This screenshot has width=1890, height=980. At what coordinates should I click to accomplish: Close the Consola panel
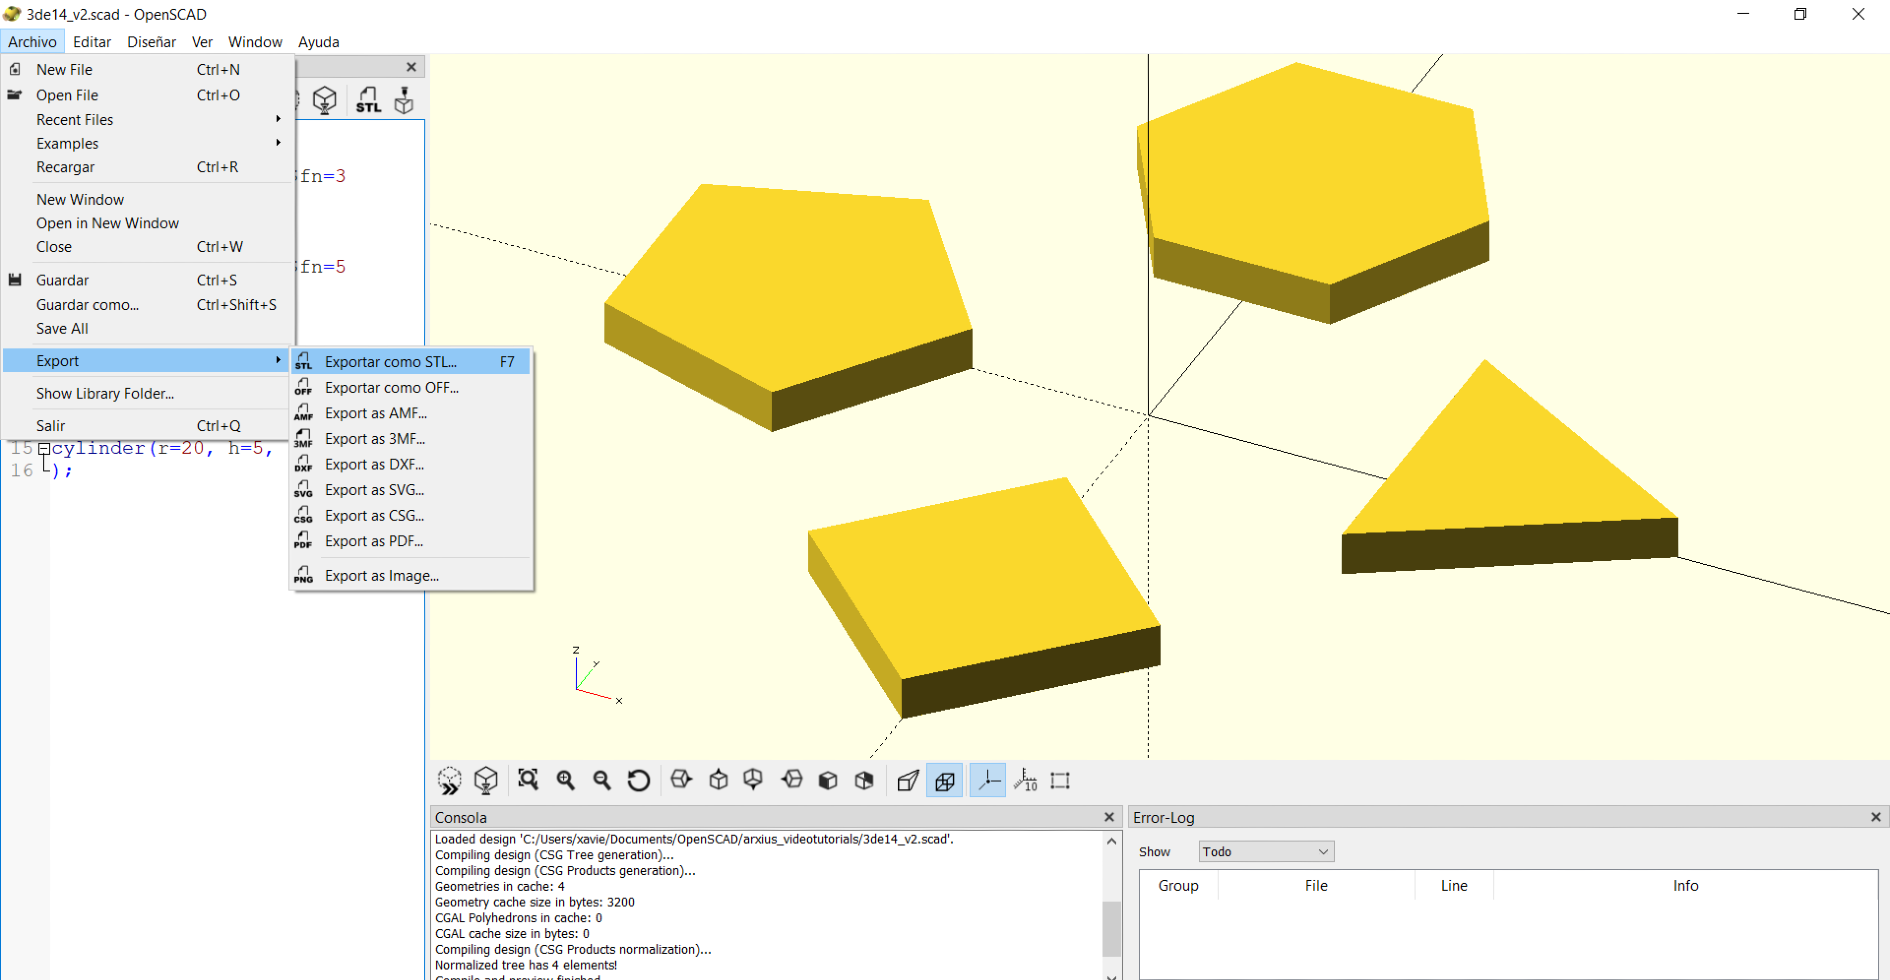[1109, 817]
